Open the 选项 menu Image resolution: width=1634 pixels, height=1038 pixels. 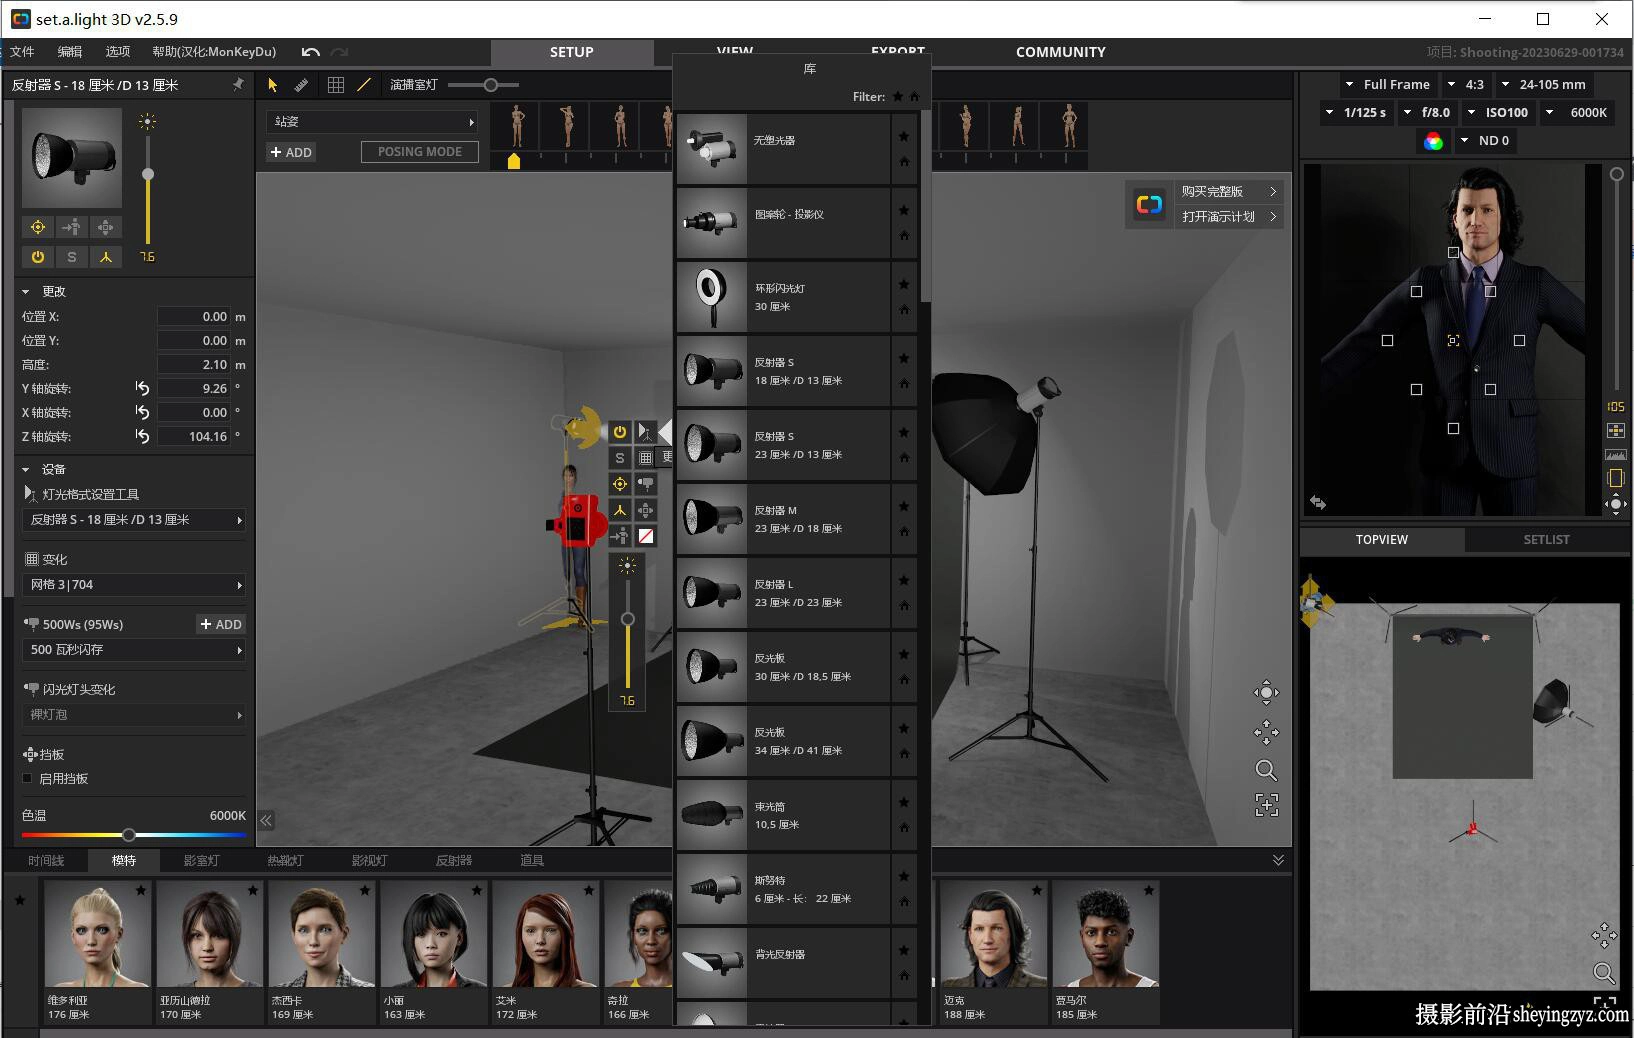click(118, 52)
